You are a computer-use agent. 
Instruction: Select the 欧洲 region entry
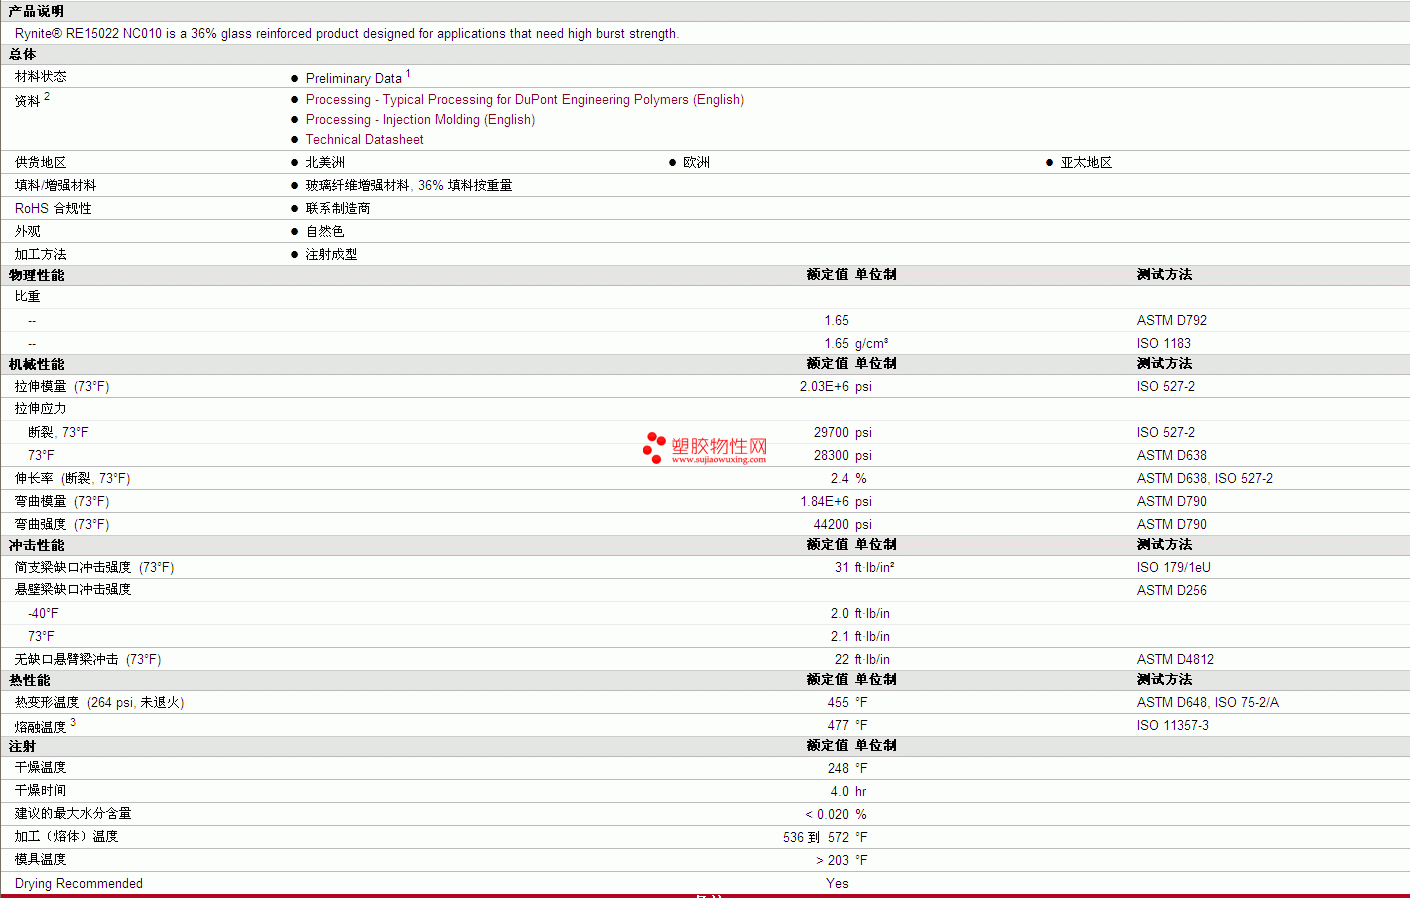[696, 162]
